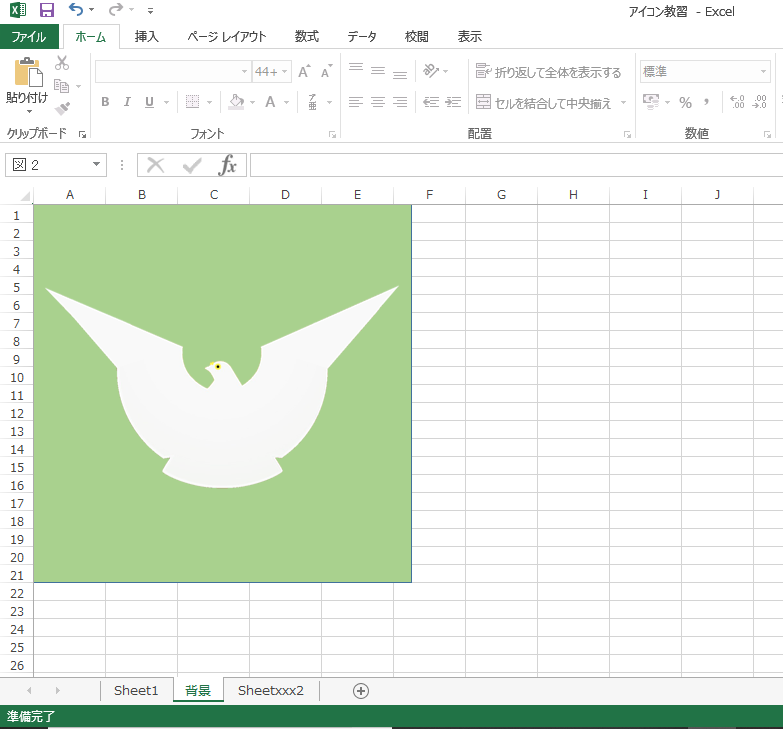This screenshot has height=729, width=783.
Task: Open the 配置 dialog launcher
Action: (628, 134)
